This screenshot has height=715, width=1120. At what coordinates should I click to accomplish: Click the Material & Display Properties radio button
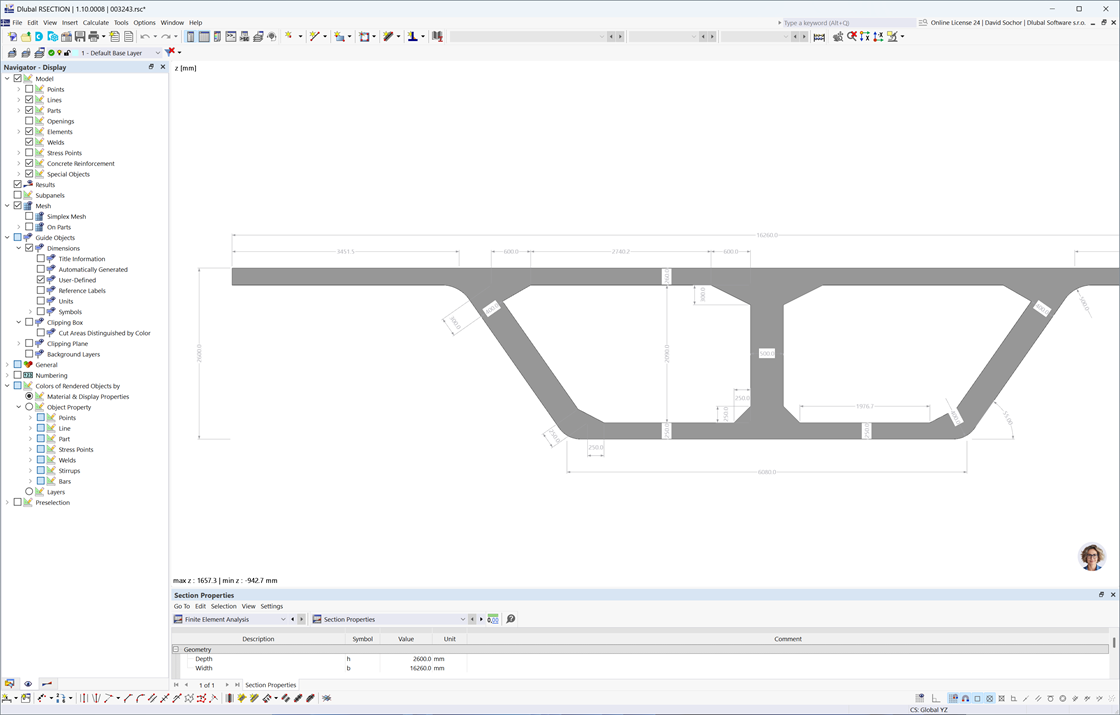27,396
